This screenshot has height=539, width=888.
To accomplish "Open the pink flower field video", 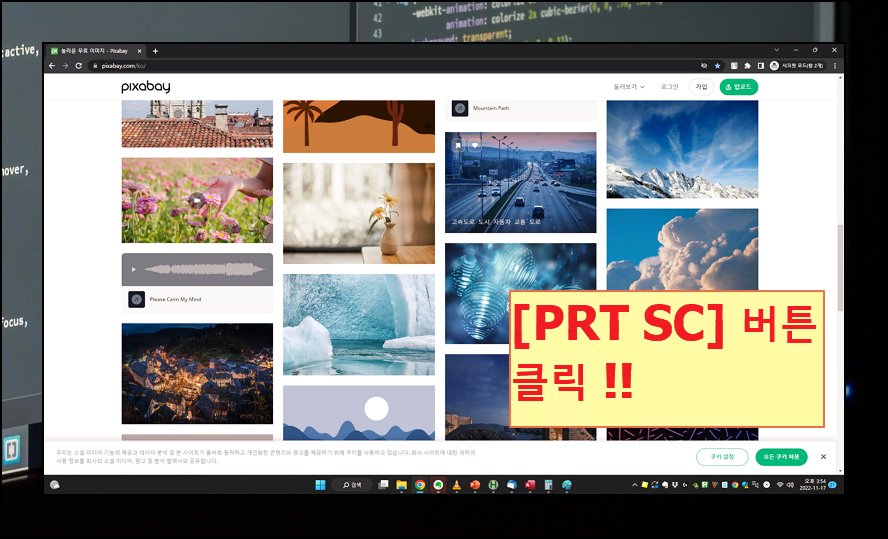I will click(x=197, y=200).
